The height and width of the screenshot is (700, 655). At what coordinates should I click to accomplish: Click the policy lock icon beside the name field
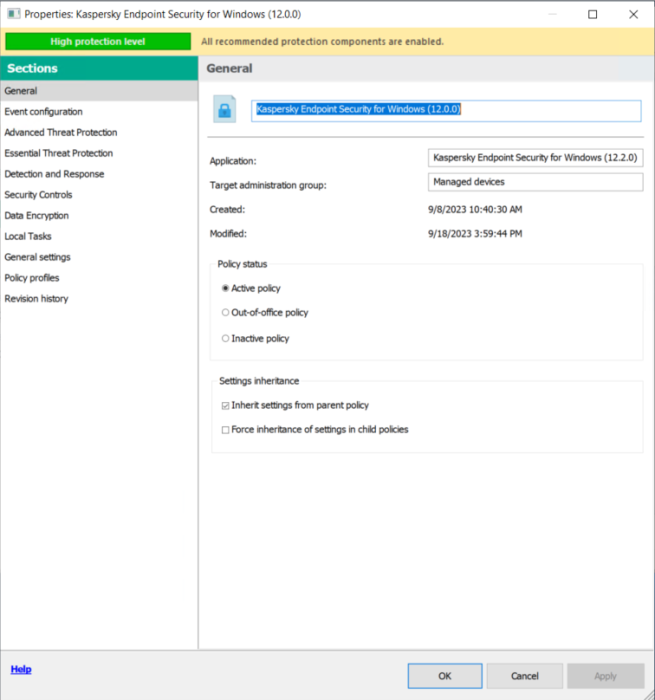225,109
